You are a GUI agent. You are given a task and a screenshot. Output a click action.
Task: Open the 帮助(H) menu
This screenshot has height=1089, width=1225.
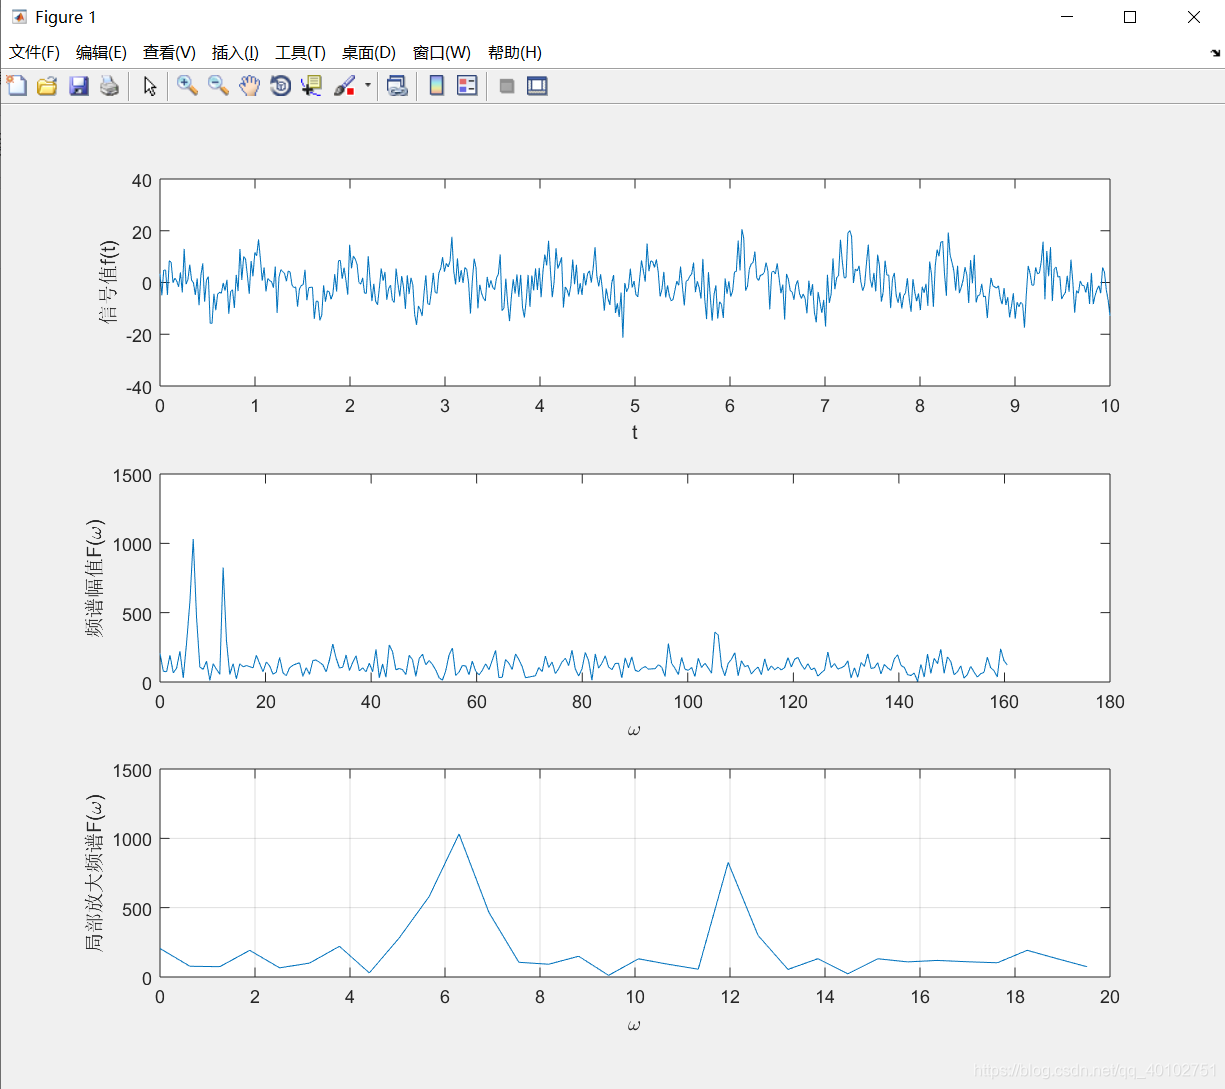point(514,52)
